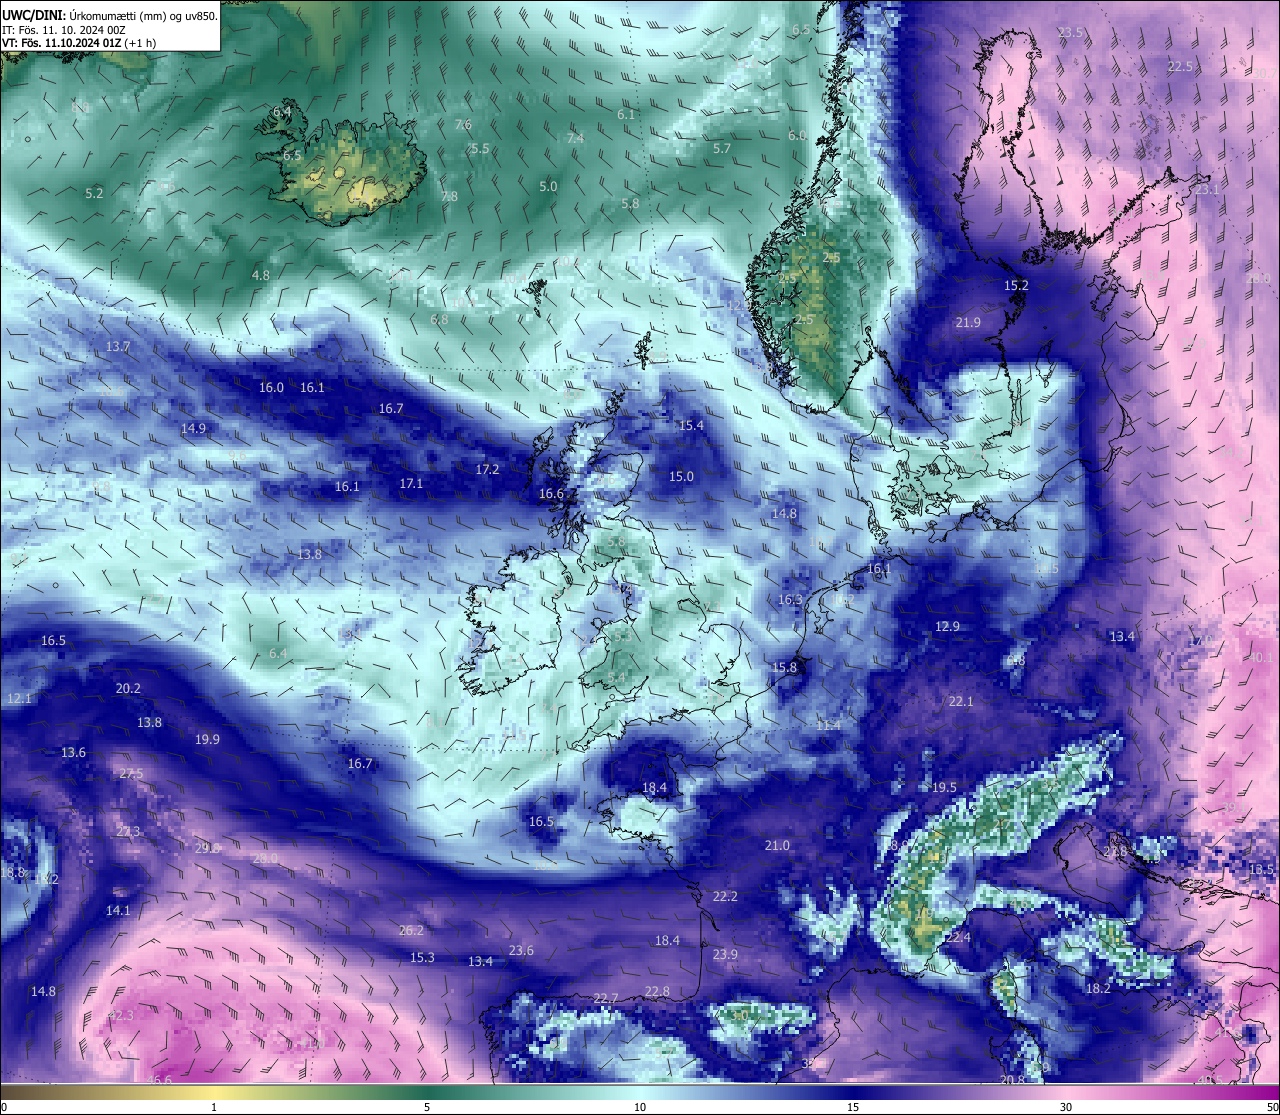
Task: Click the 17.1 value on the map
Action: (x=411, y=483)
